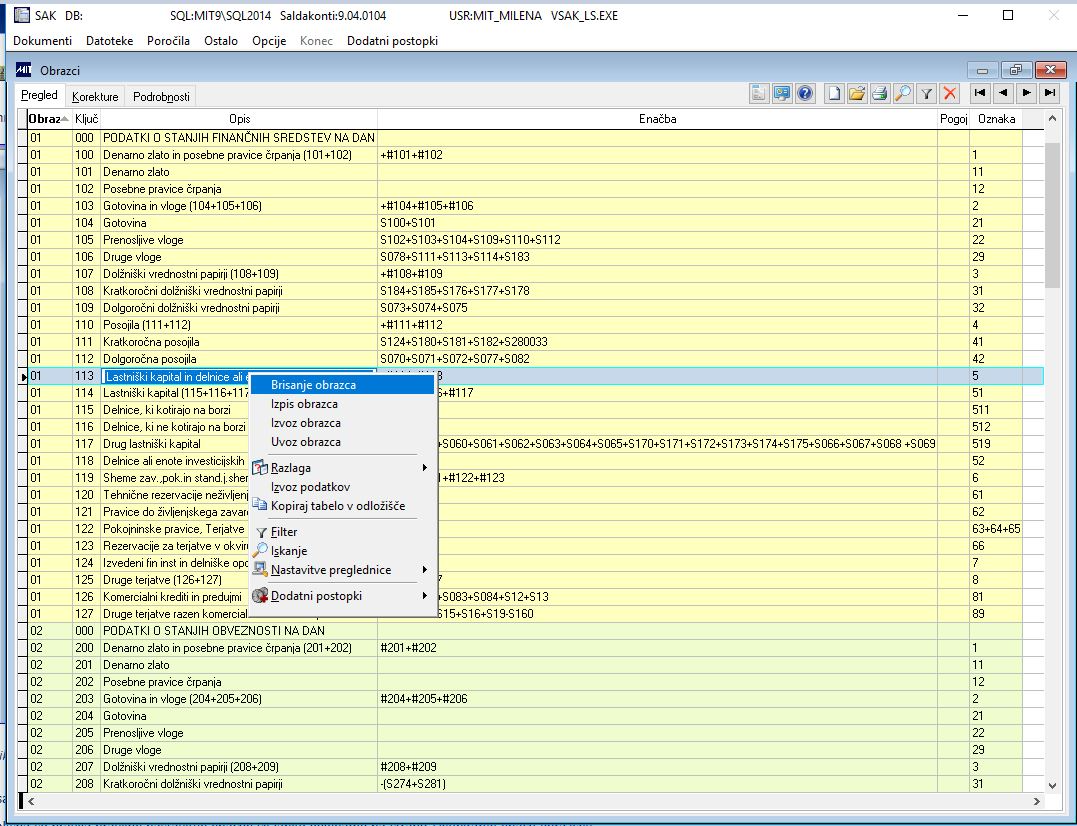Sort by the Ključ column header
The height and width of the screenshot is (826, 1077).
point(86,119)
